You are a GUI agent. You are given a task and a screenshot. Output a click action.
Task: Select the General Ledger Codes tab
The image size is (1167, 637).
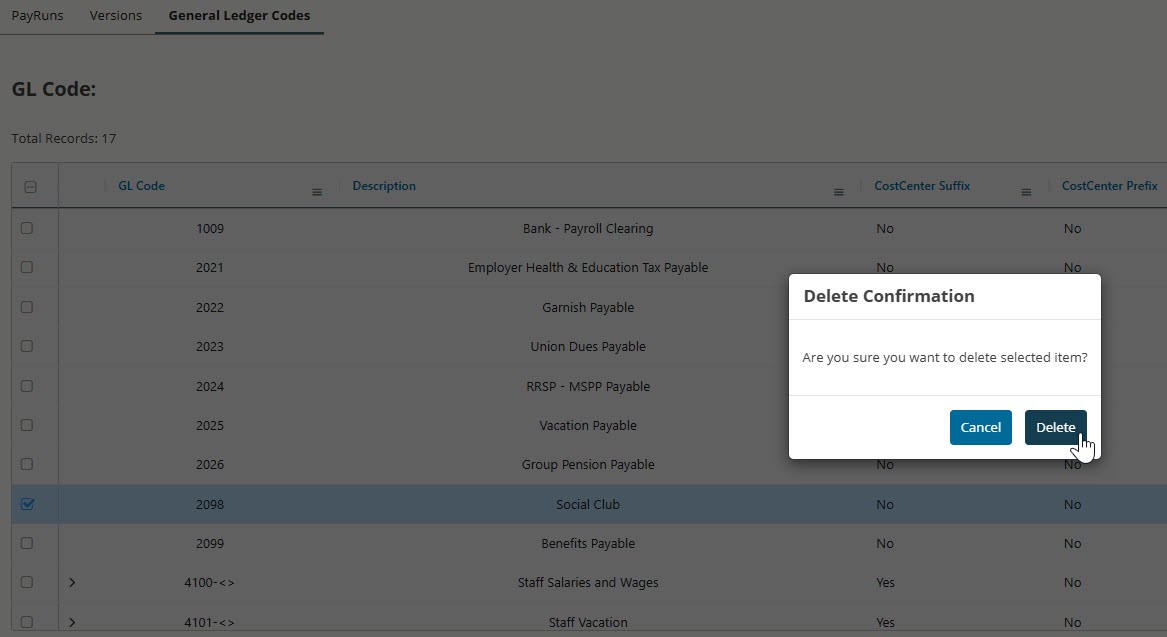point(239,16)
